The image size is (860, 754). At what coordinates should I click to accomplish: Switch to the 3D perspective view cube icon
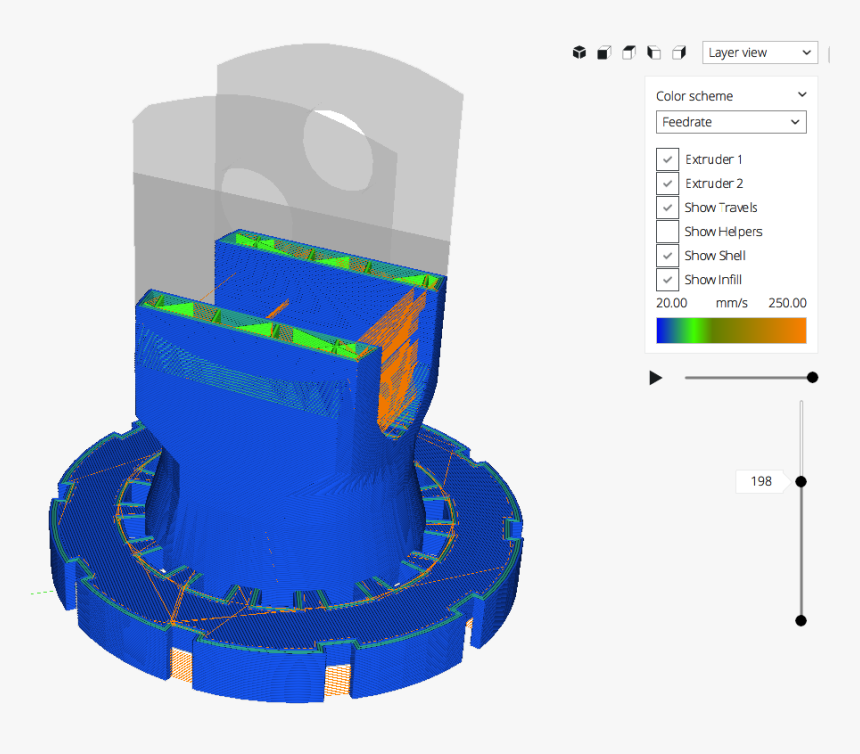coord(579,53)
